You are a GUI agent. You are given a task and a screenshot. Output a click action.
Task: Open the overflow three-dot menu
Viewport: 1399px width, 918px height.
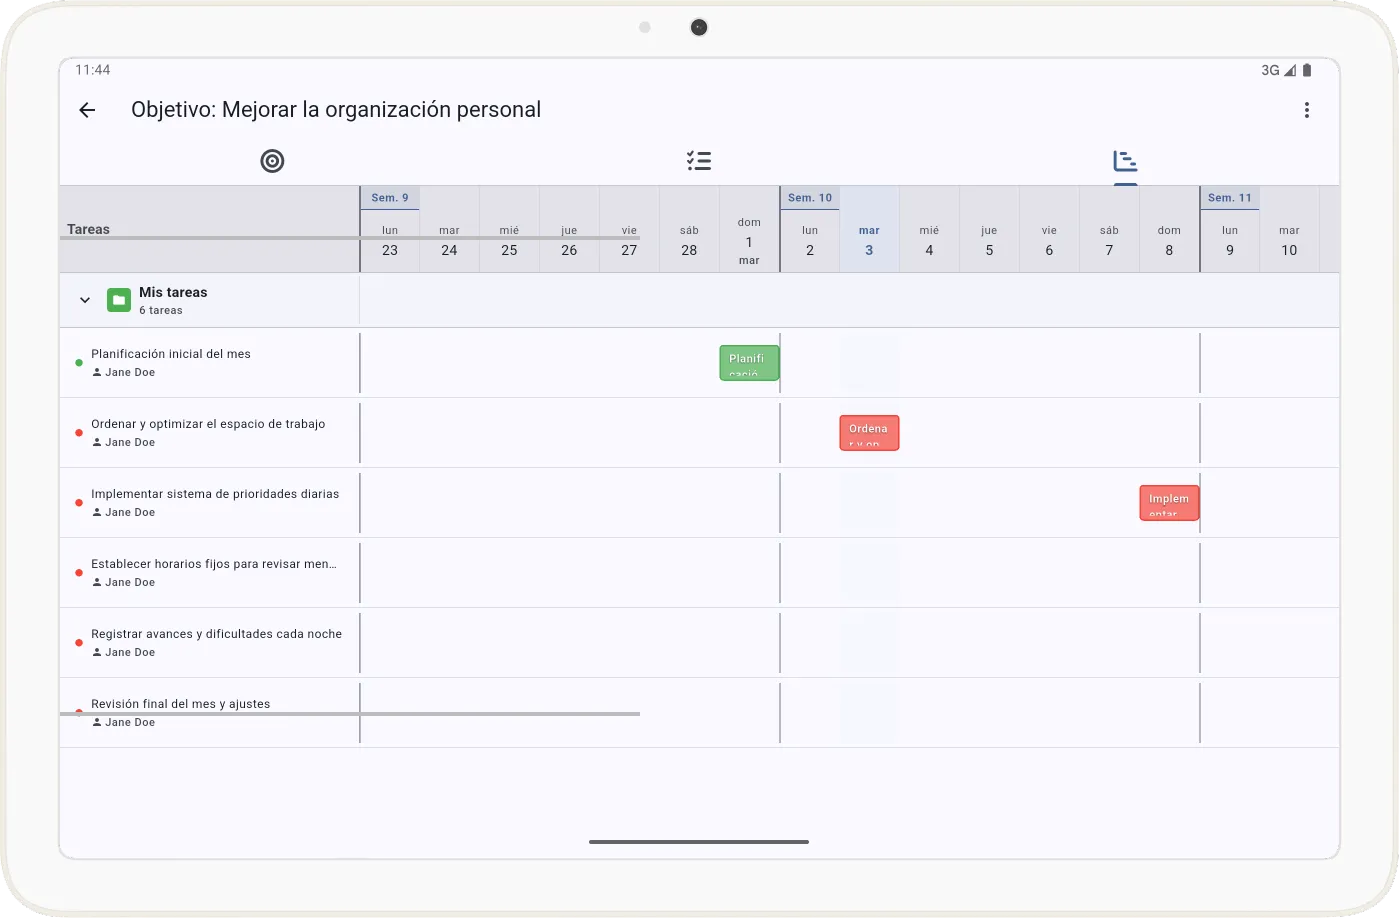1306,110
